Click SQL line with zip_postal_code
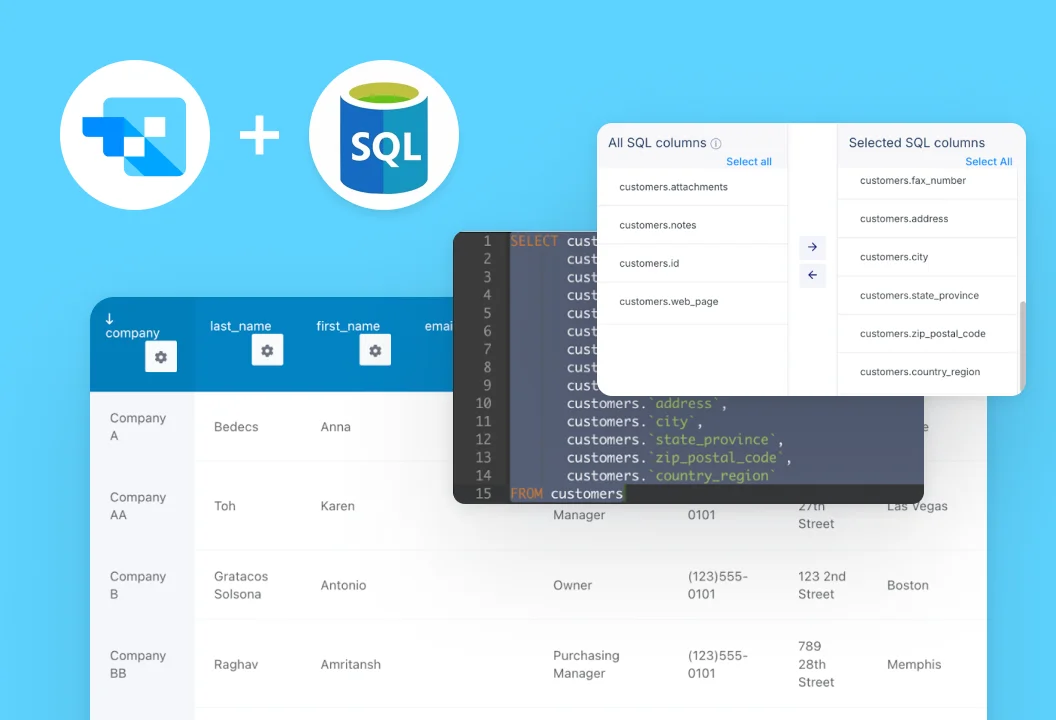The height and width of the screenshot is (720, 1056). point(679,457)
